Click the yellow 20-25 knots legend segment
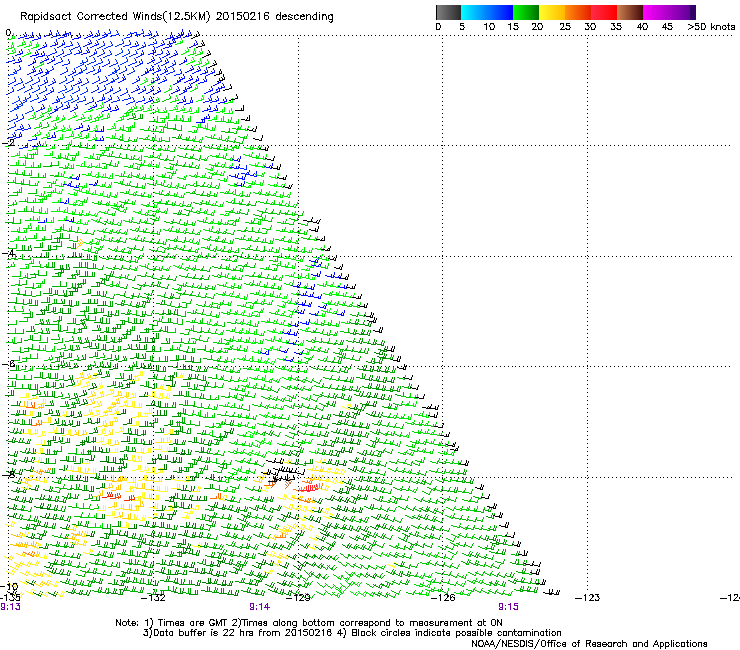The width and height of the screenshot is (740, 650). click(552, 12)
